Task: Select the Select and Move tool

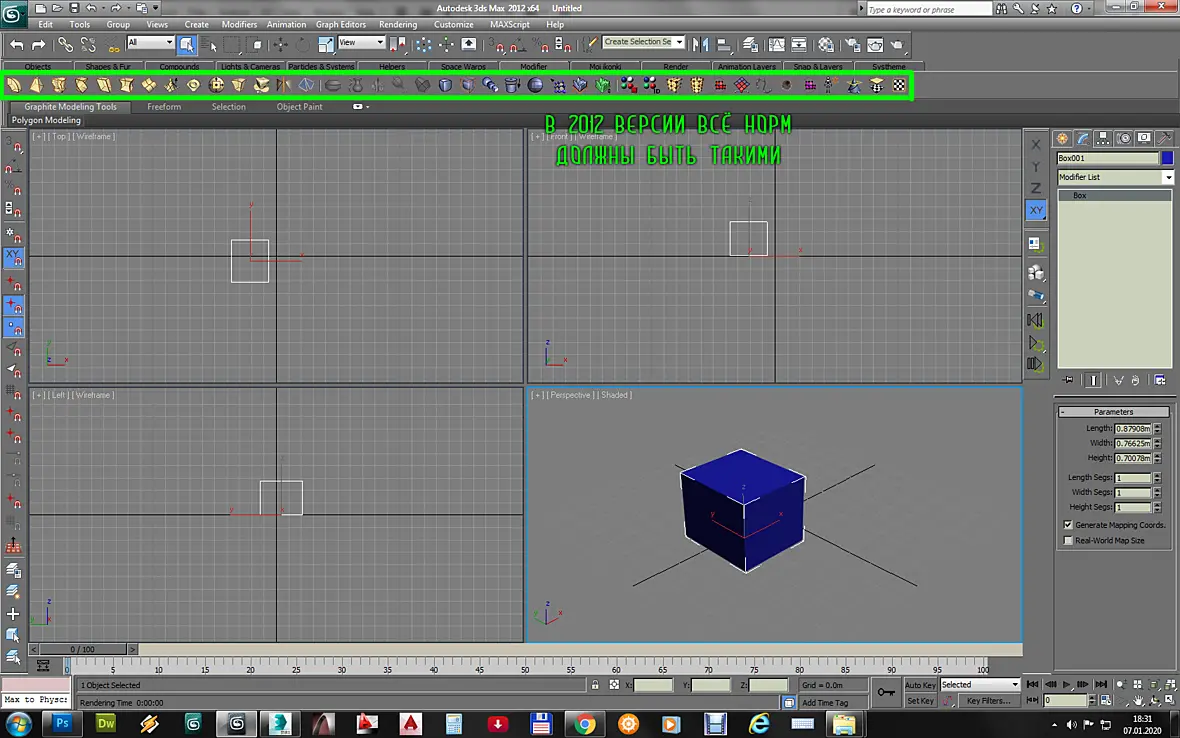Action: pos(280,45)
